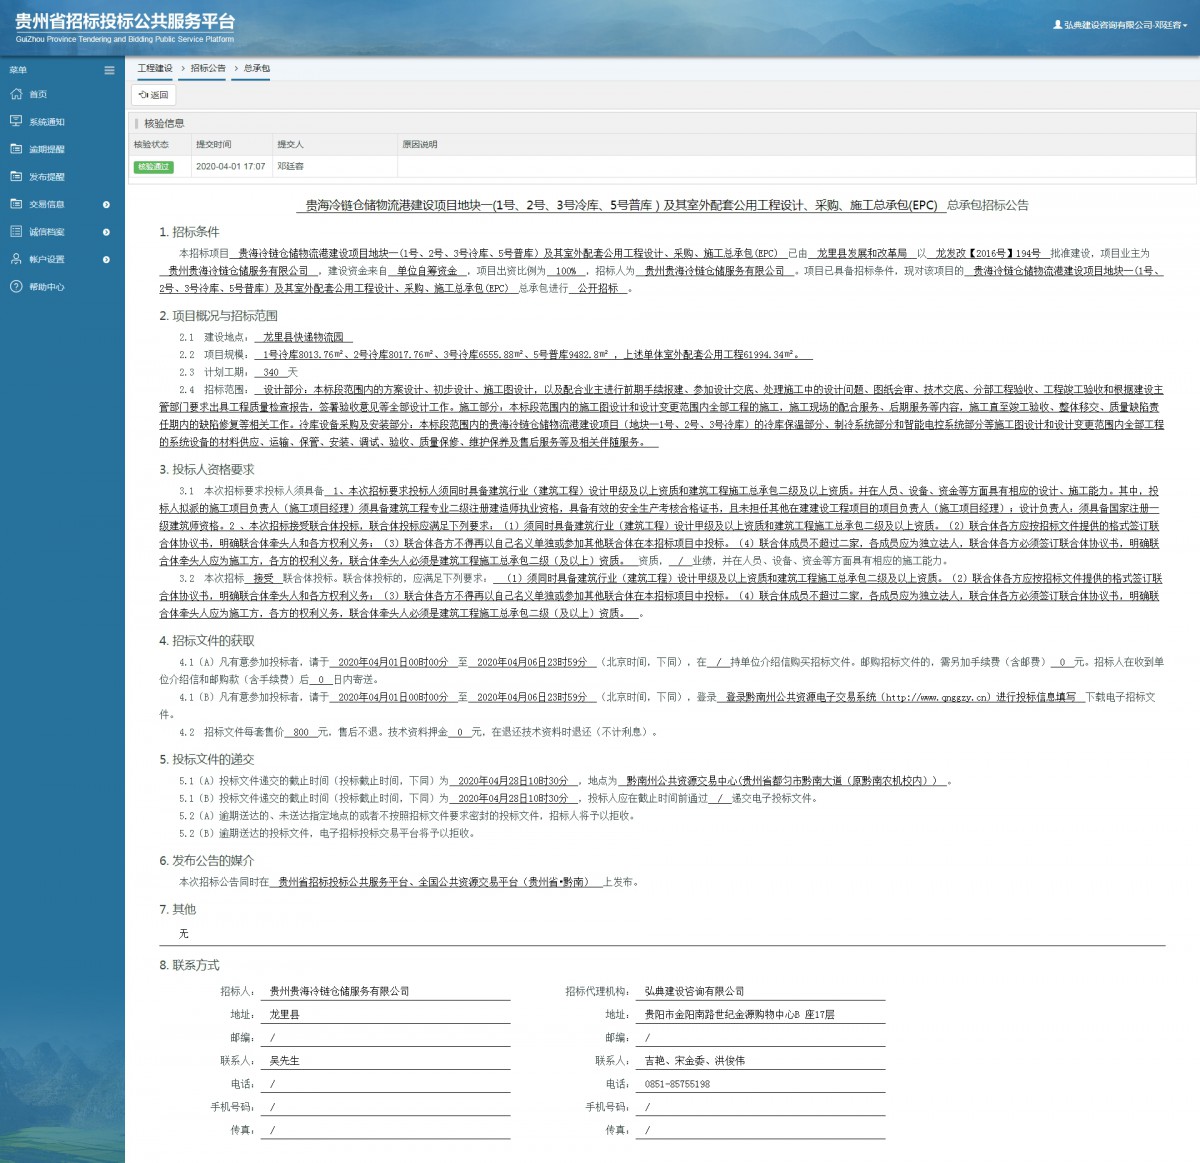Click the 贵州省招标投标公共服务平台 site title
Screen dimensions: 1200x1163
coord(125,22)
